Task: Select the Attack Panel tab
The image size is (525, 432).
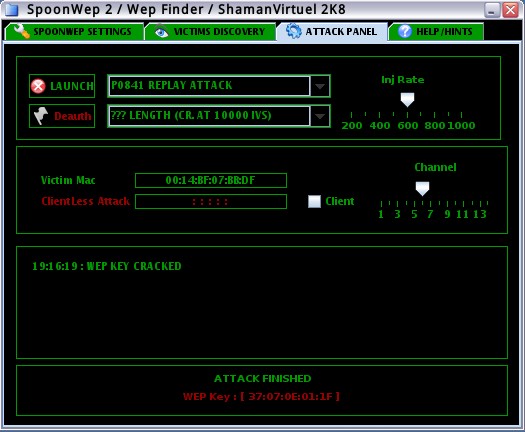Action: (x=331, y=32)
